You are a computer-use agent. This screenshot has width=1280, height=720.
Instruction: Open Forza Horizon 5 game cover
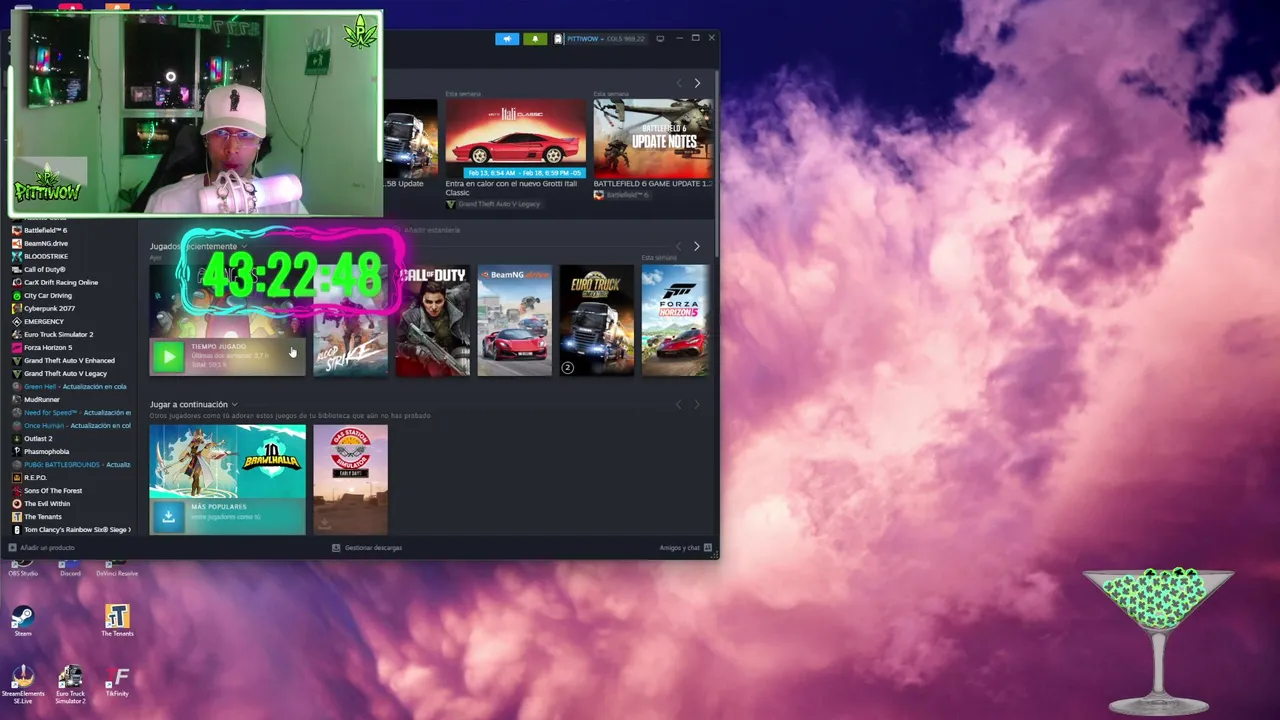676,320
